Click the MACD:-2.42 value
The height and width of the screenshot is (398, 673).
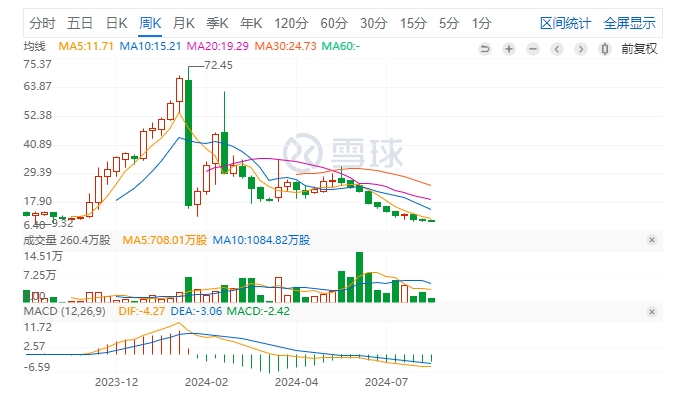(258, 311)
